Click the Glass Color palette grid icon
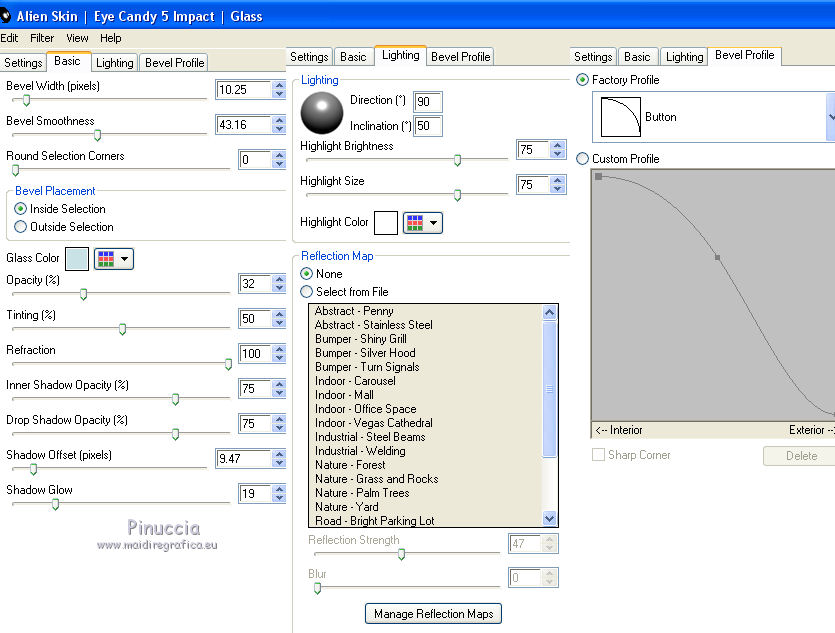Image resolution: width=835 pixels, height=633 pixels. (106, 259)
